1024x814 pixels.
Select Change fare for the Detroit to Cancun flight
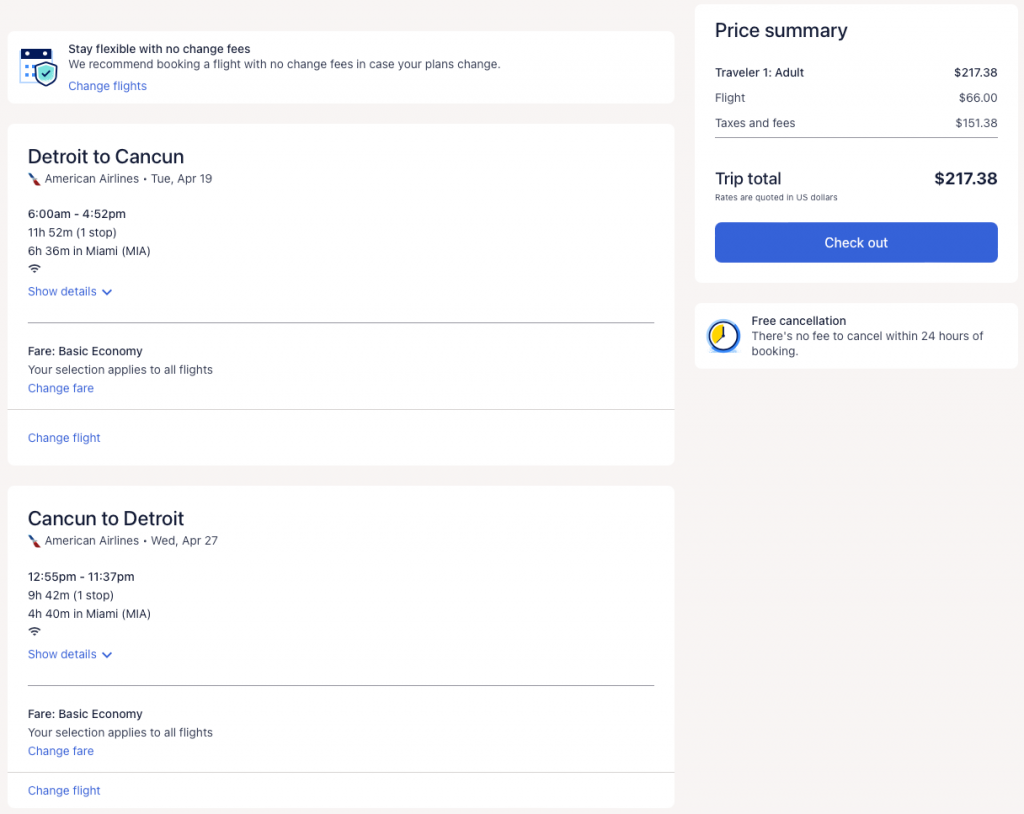coord(61,389)
